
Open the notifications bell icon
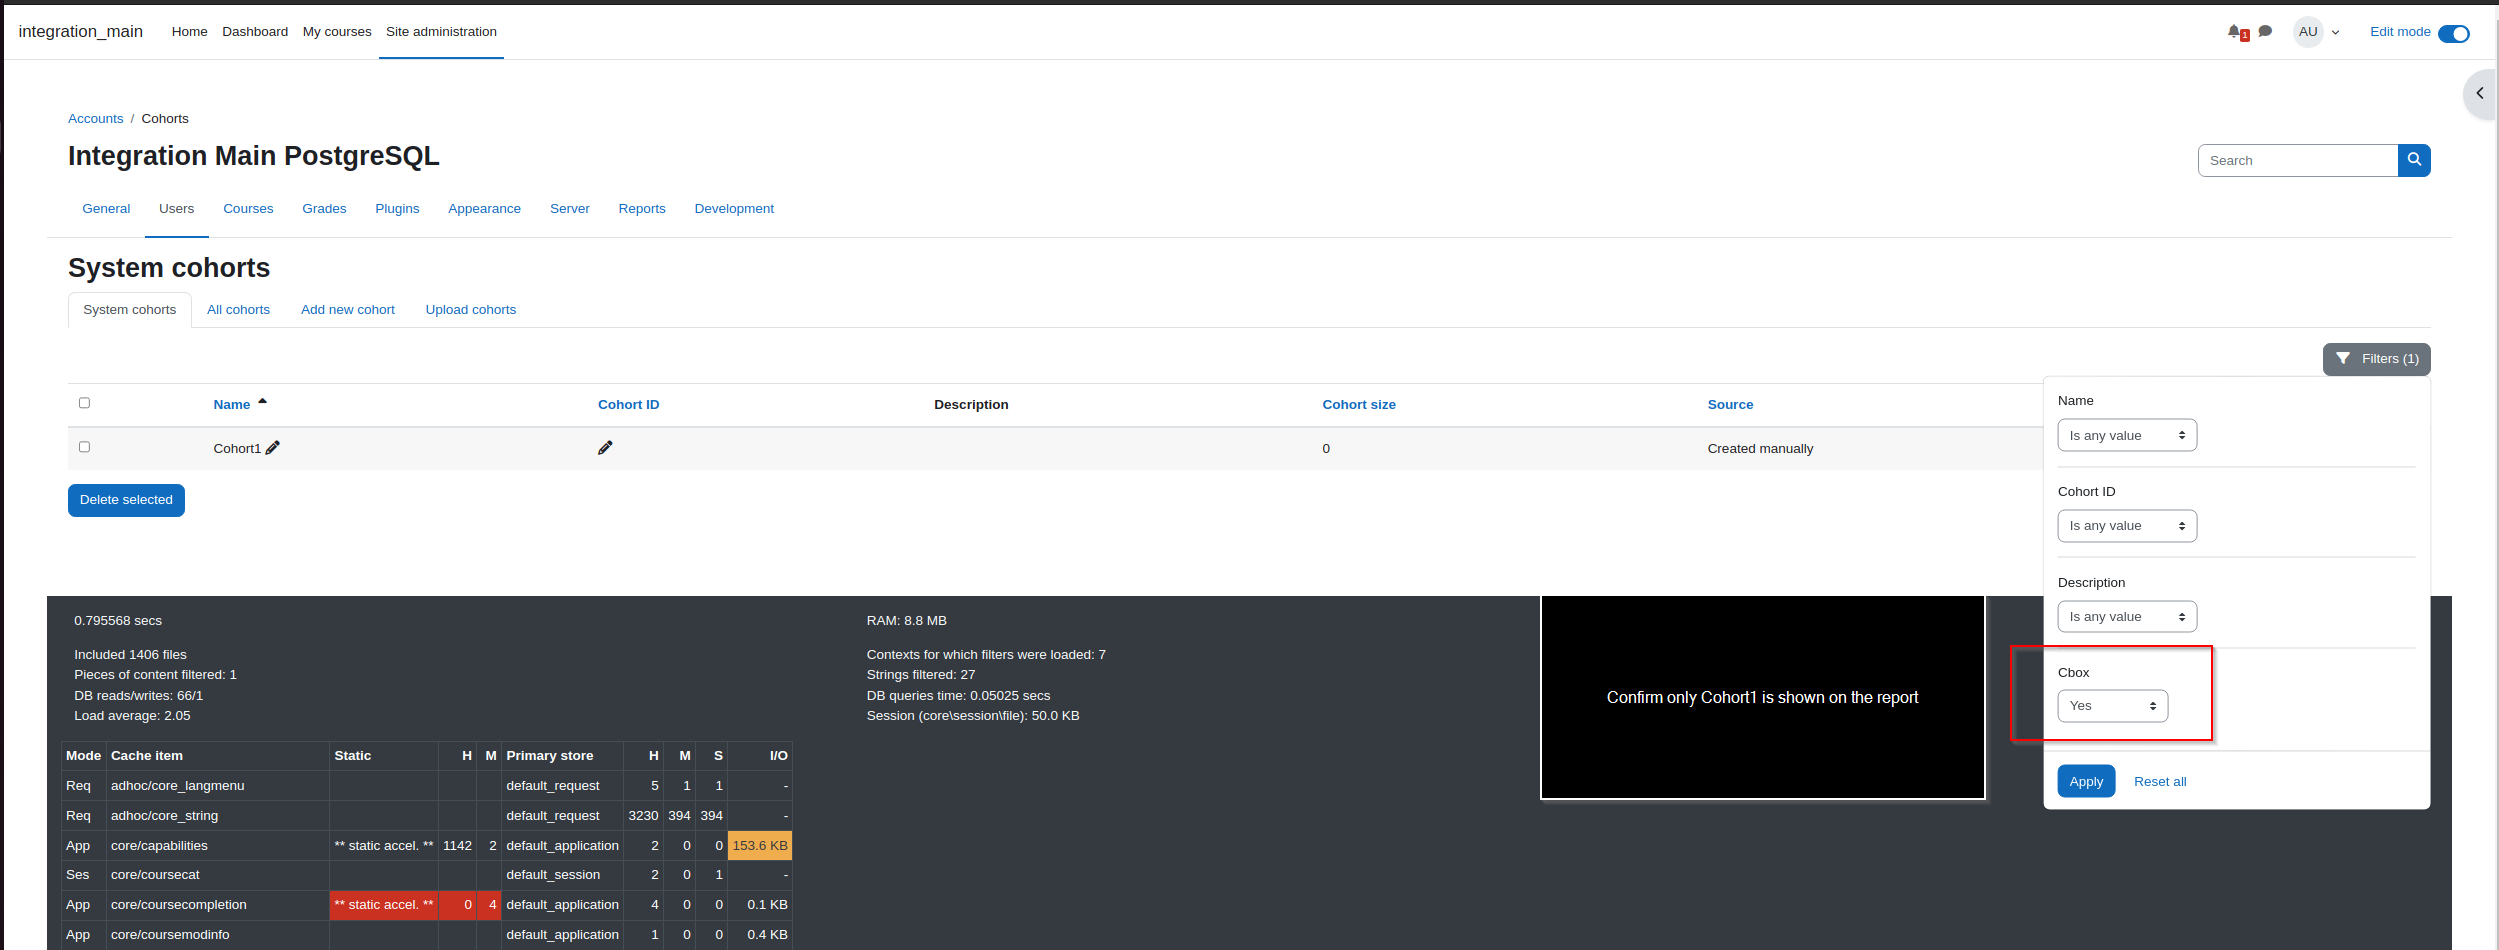pos(2234,32)
